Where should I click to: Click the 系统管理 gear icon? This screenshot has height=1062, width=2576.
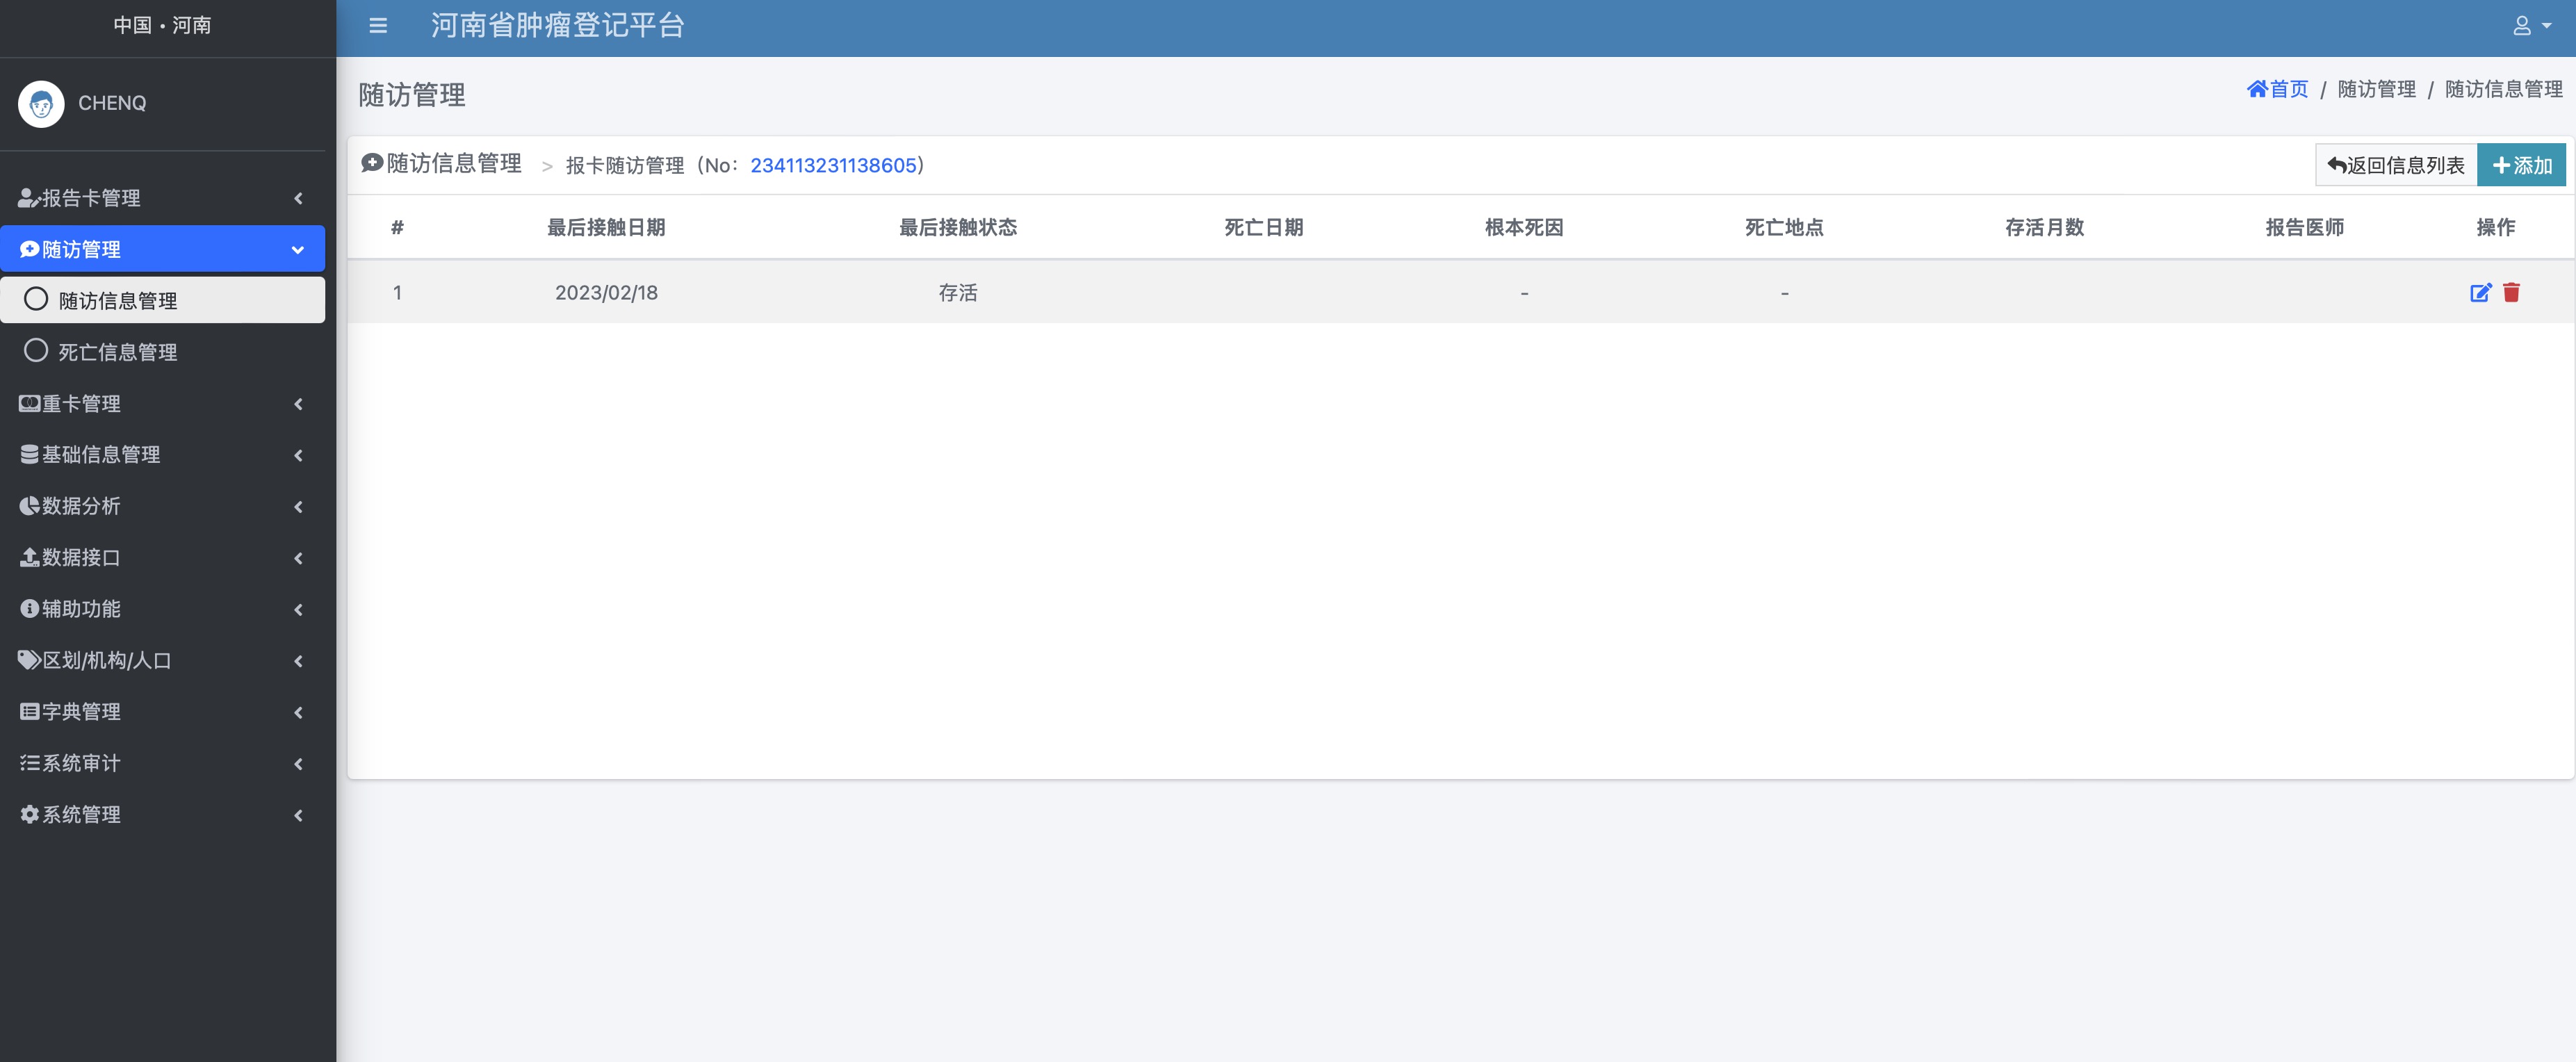click(29, 815)
